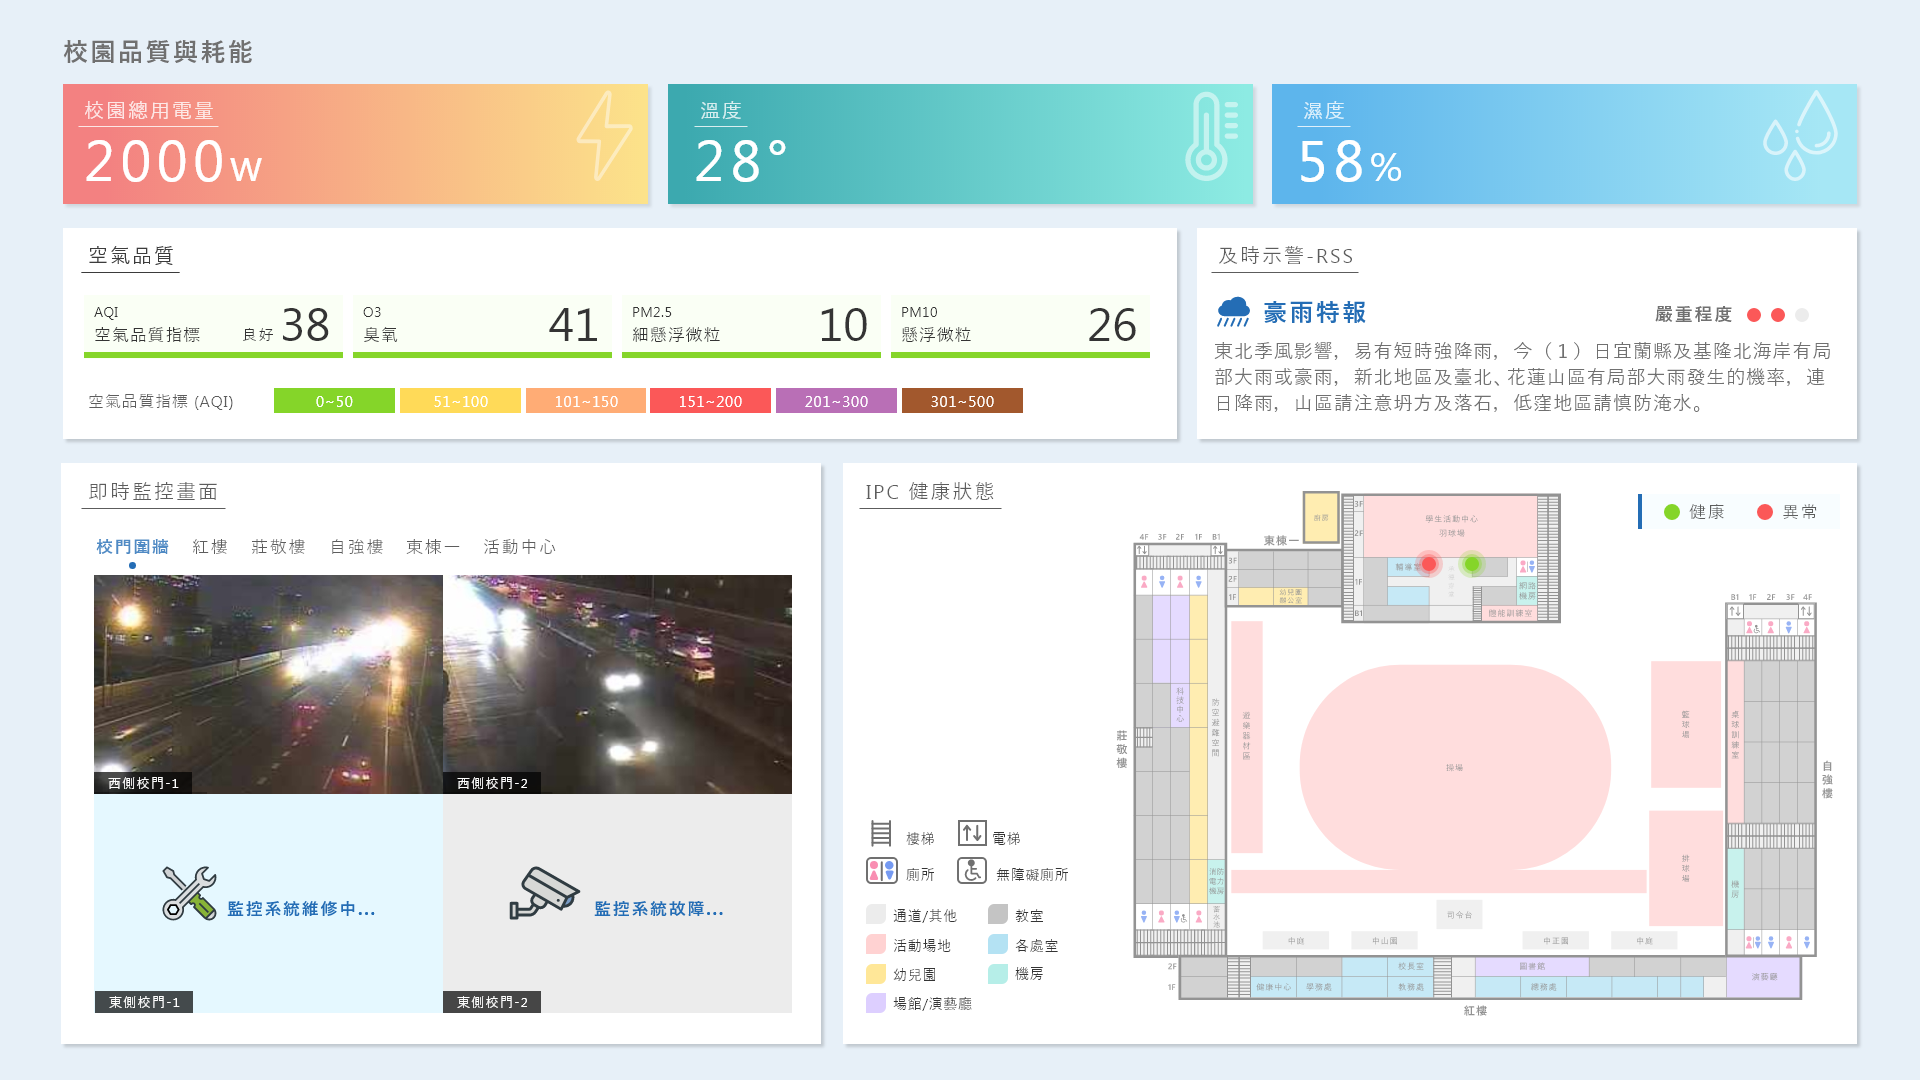This screenshot has height=1080, width=1920.
Task: Click the 場館/演藝廳 legend swatch
Action: [x=876, y=1002]
